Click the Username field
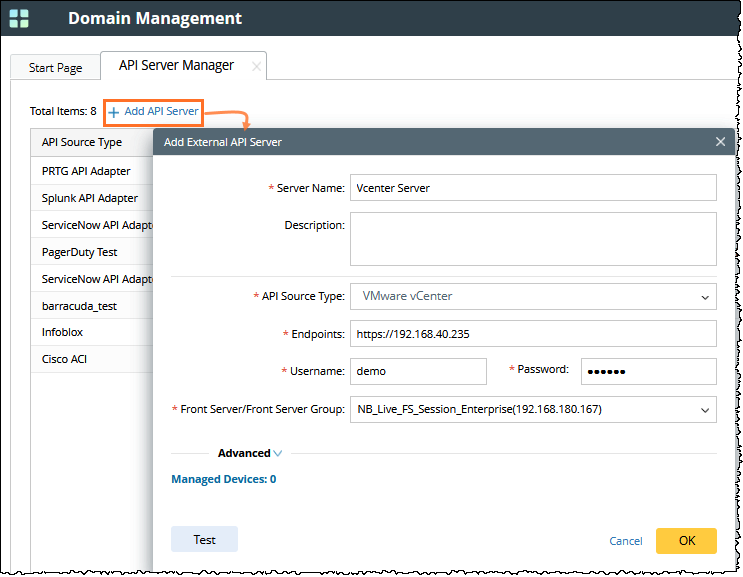The width and height of the screenshot is (743, 577). 418,371
